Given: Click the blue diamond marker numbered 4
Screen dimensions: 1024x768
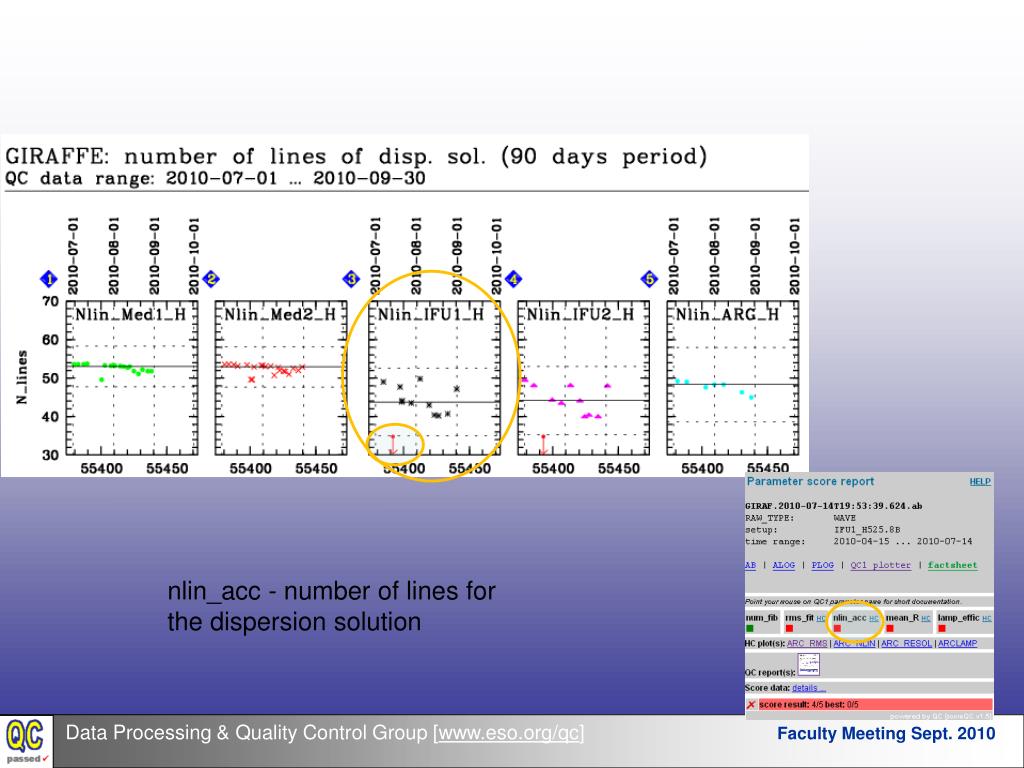Looking at the screenshot, I should tap(513, 280).
